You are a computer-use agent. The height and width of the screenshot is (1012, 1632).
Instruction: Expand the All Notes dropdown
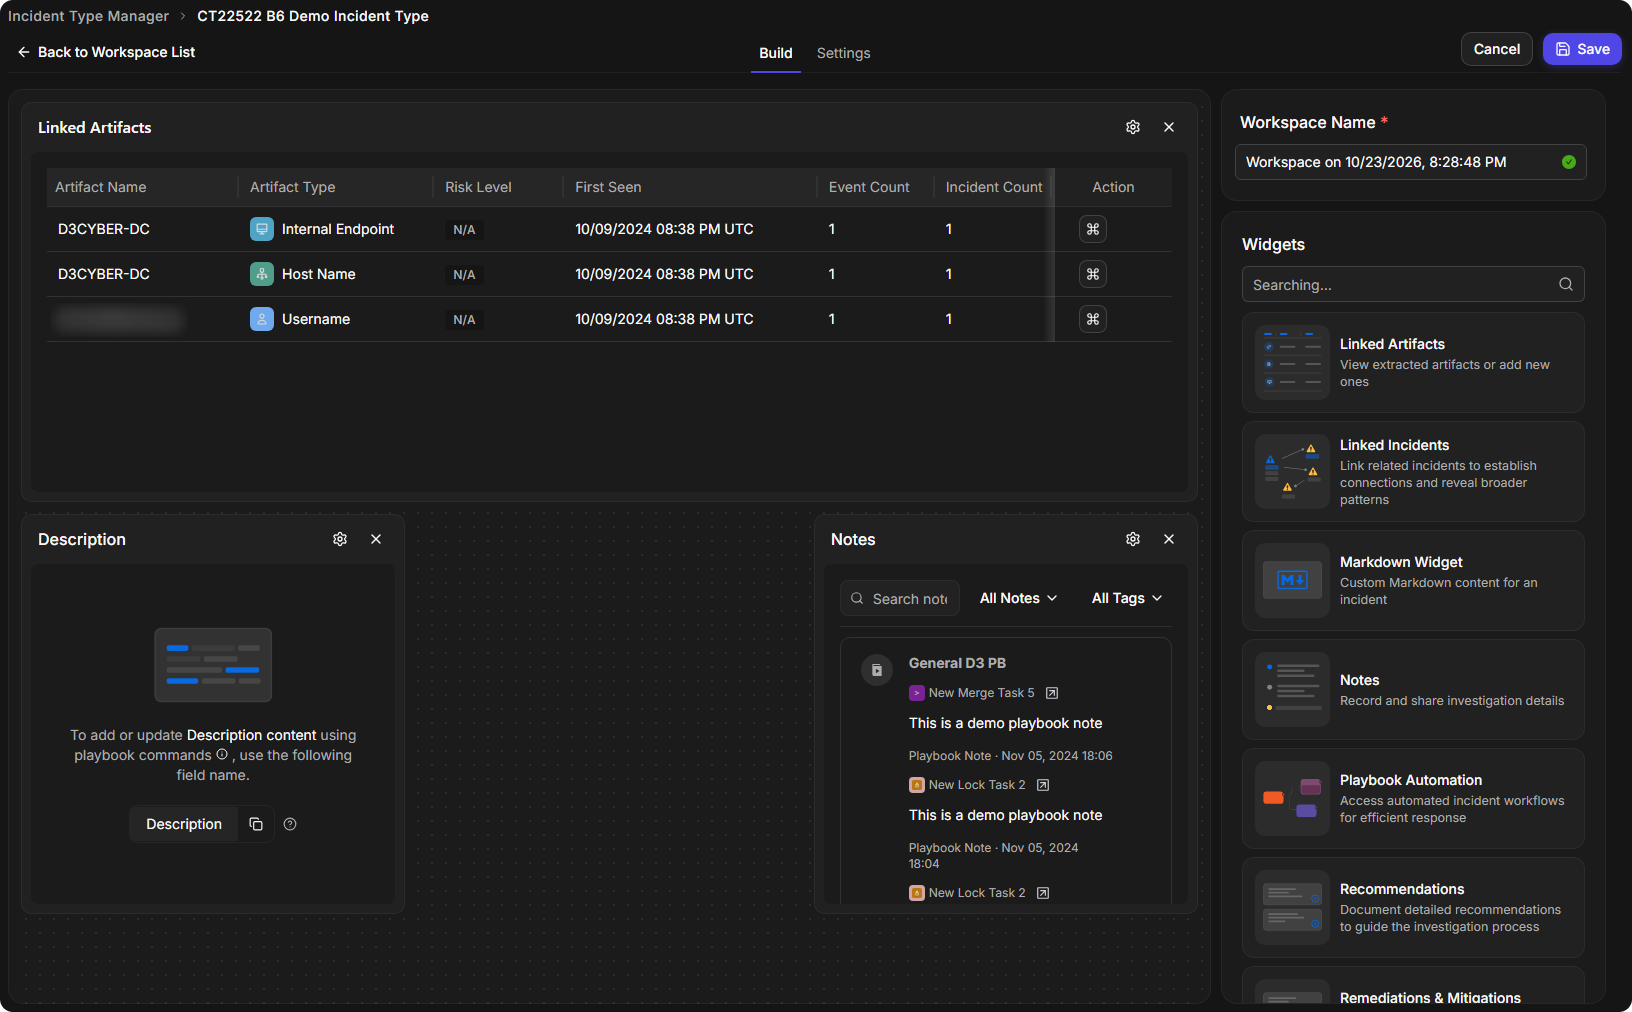coord(1018,598)
